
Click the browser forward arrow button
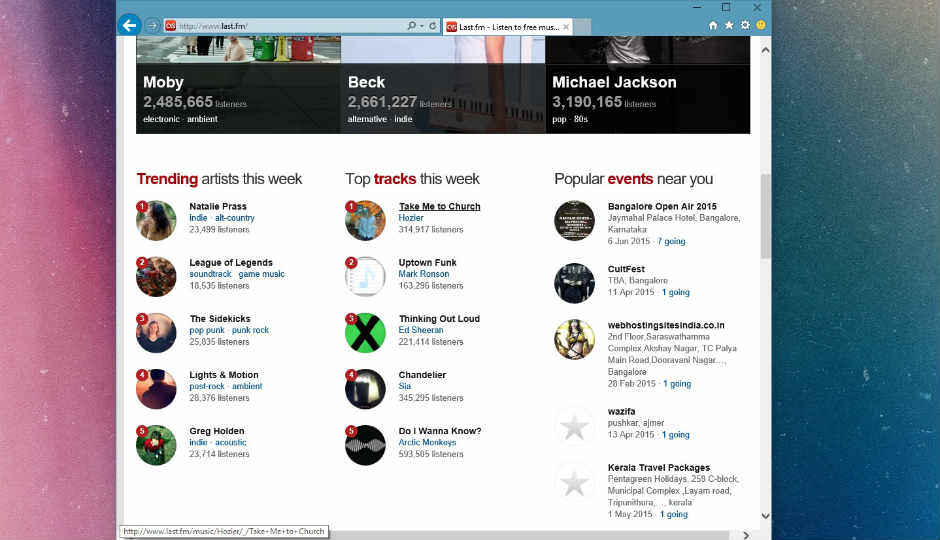[x=152, y=26]
